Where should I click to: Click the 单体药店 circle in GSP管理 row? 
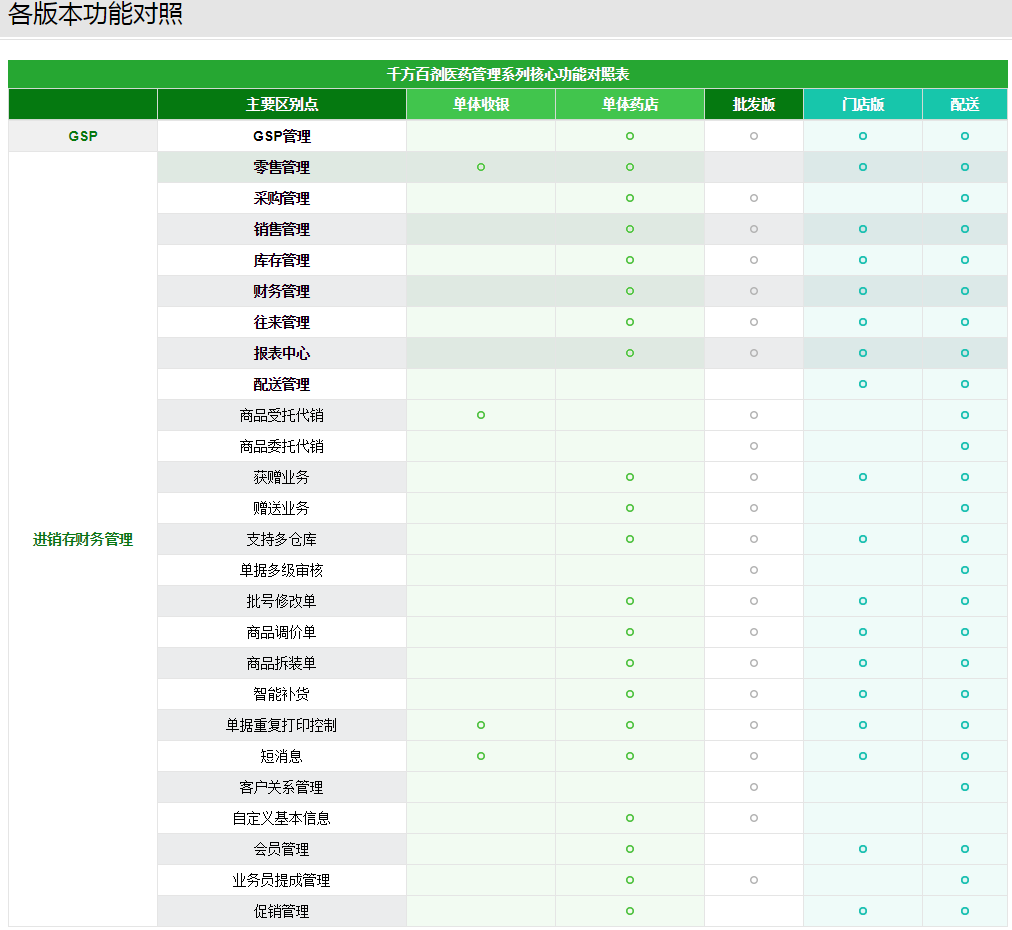click(630, 136)
